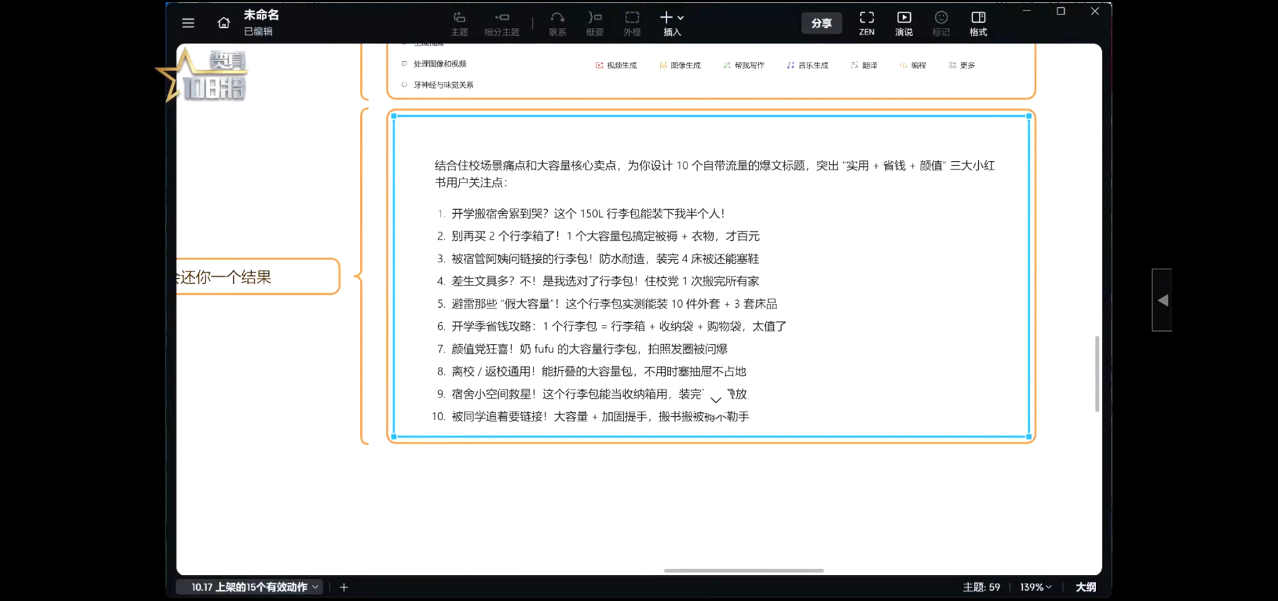1278x601 pixels.
Task: Start pitch mode via 演说
Action: tap(904, 23)
